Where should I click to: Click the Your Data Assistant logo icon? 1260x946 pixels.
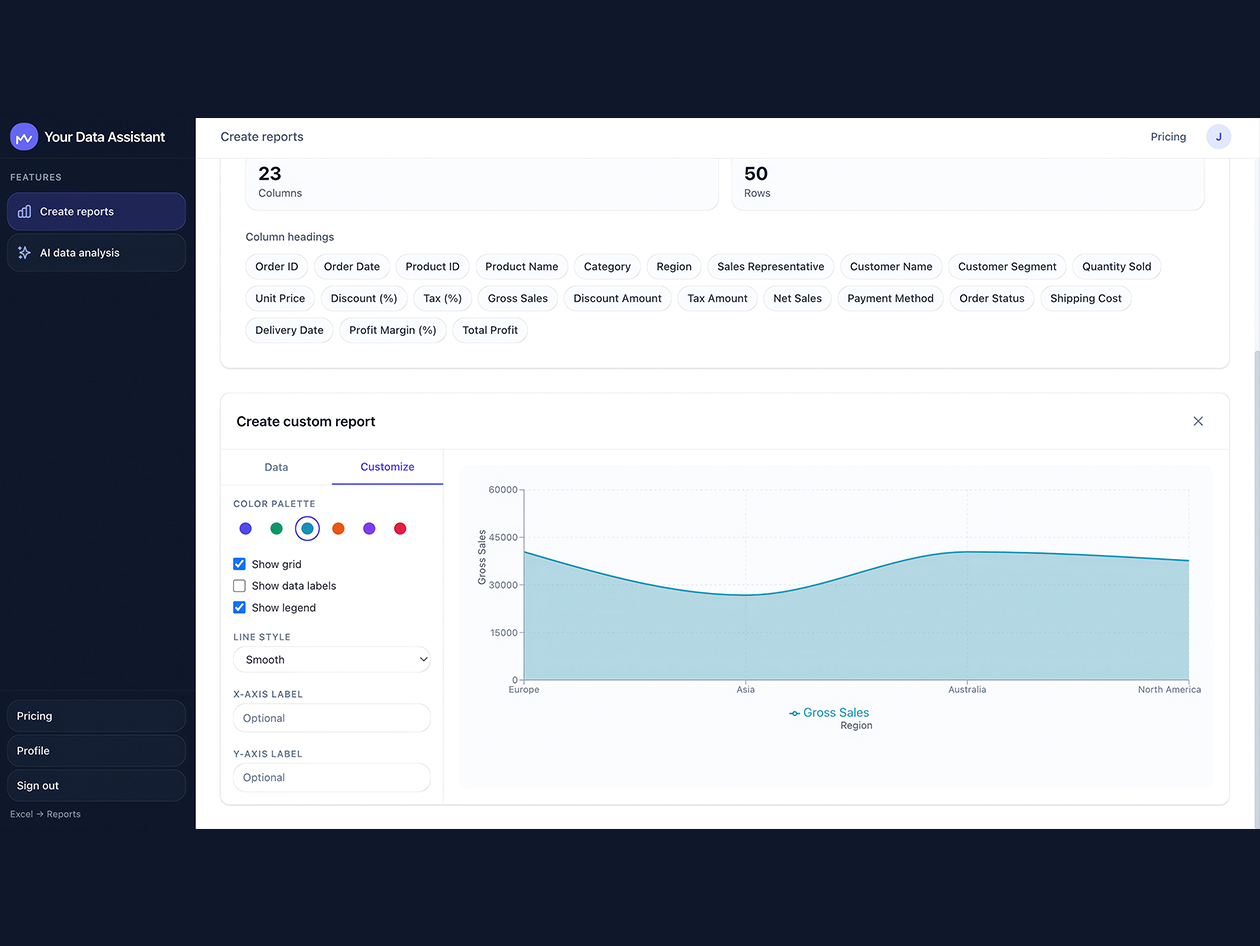pyautogui.click(x=23, y=136)
